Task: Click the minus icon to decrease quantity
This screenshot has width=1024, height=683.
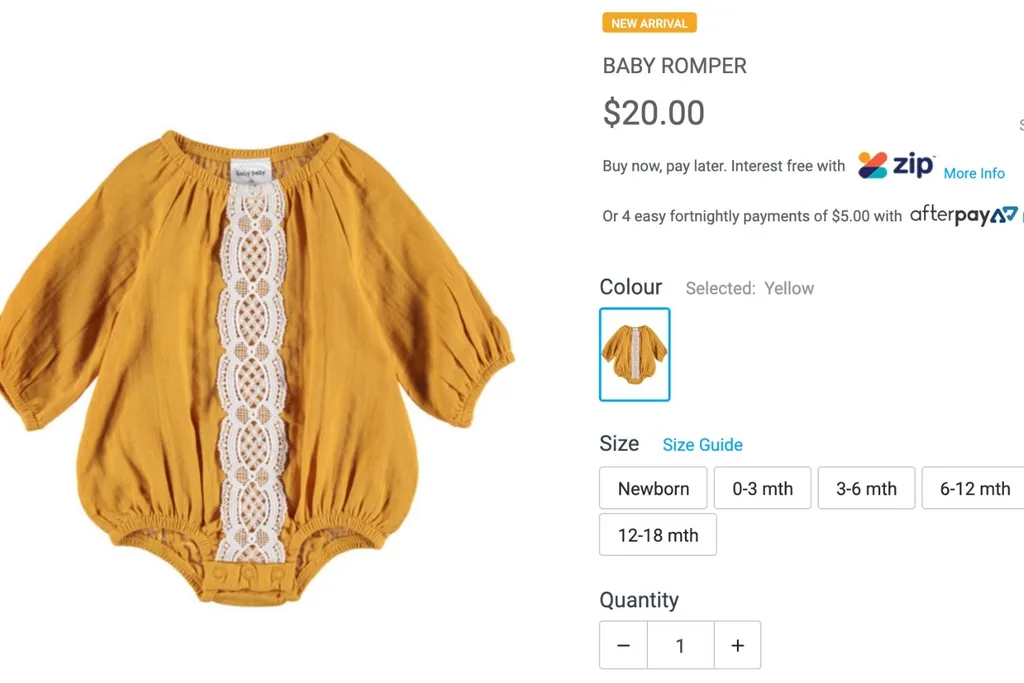Action: tap(623, 645)
